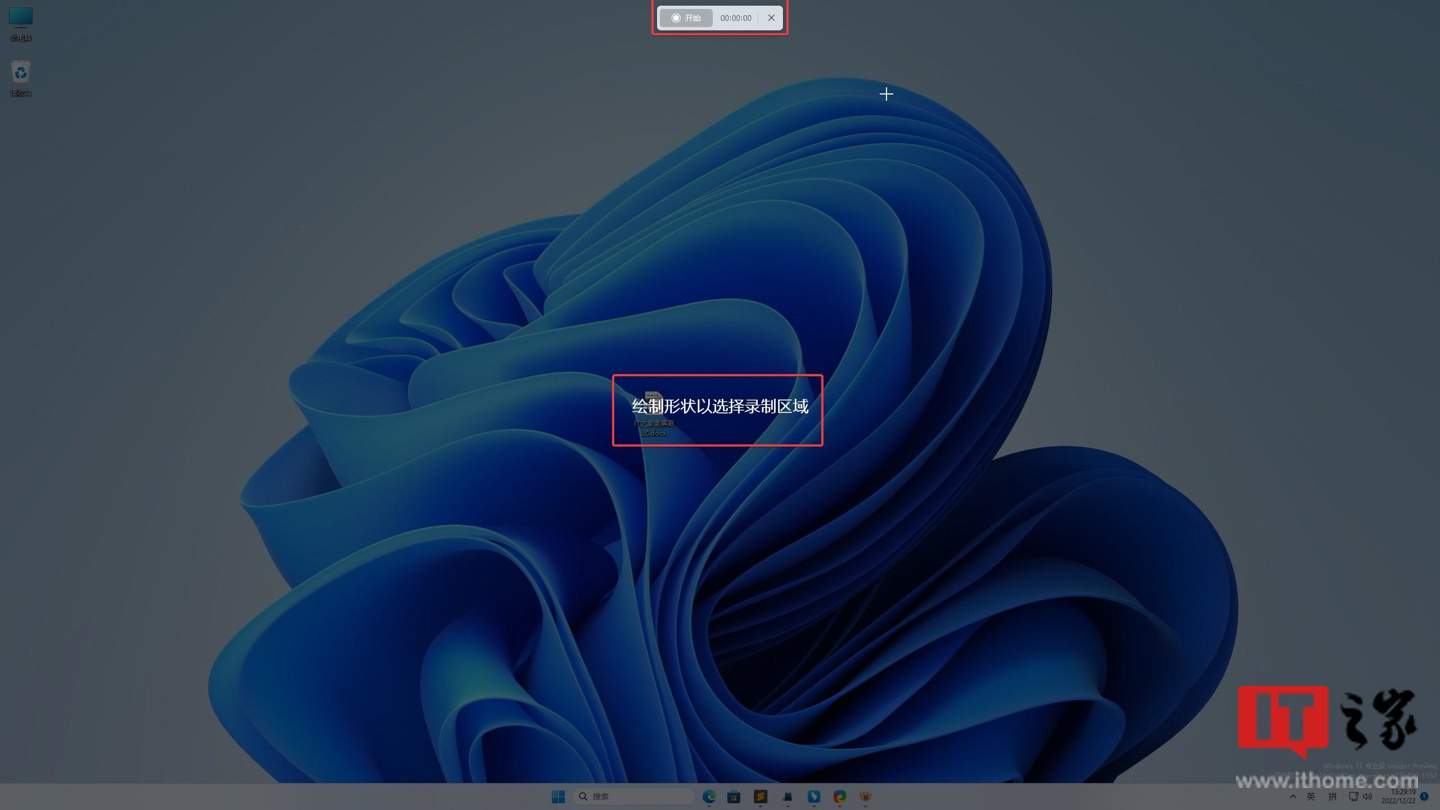Launch Microsoft Edge from the taskbar

point(709,797)
